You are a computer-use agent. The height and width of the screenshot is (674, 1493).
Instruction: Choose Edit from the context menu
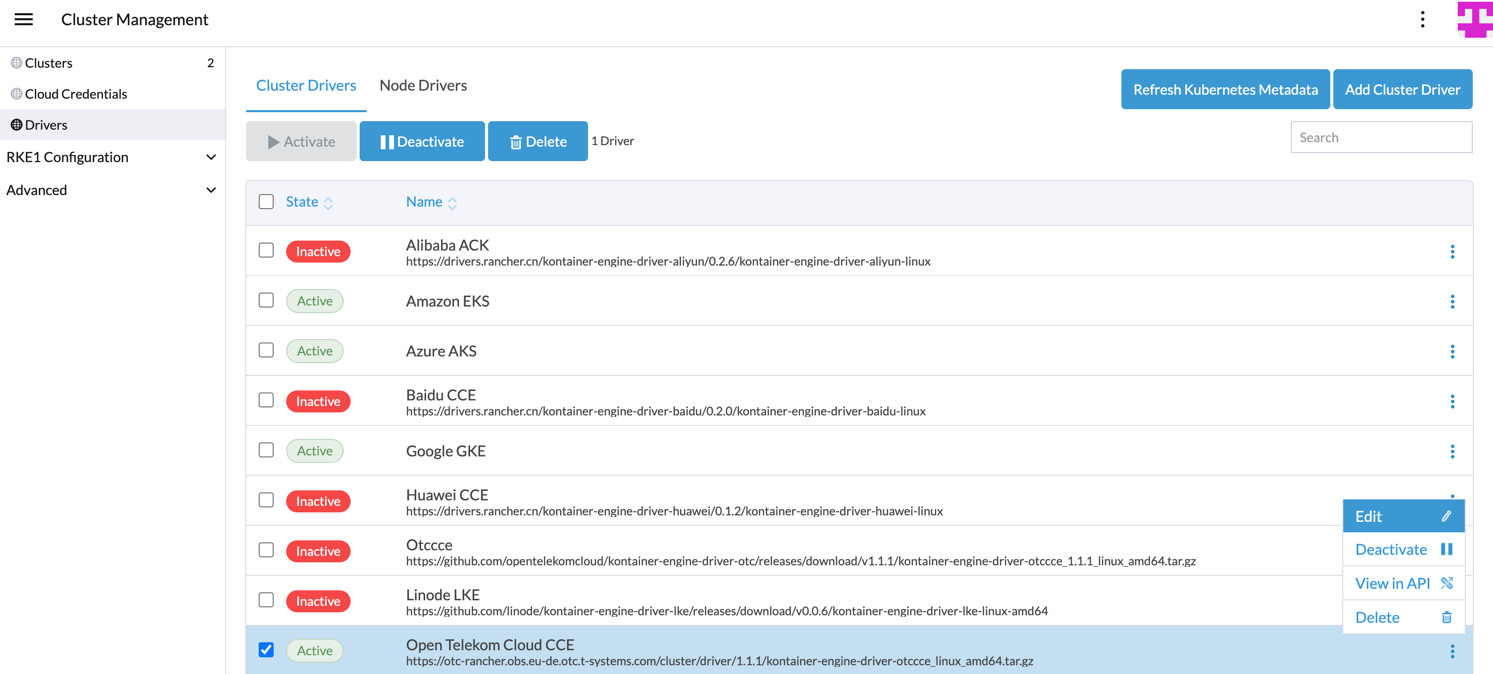click(1403, 516)
